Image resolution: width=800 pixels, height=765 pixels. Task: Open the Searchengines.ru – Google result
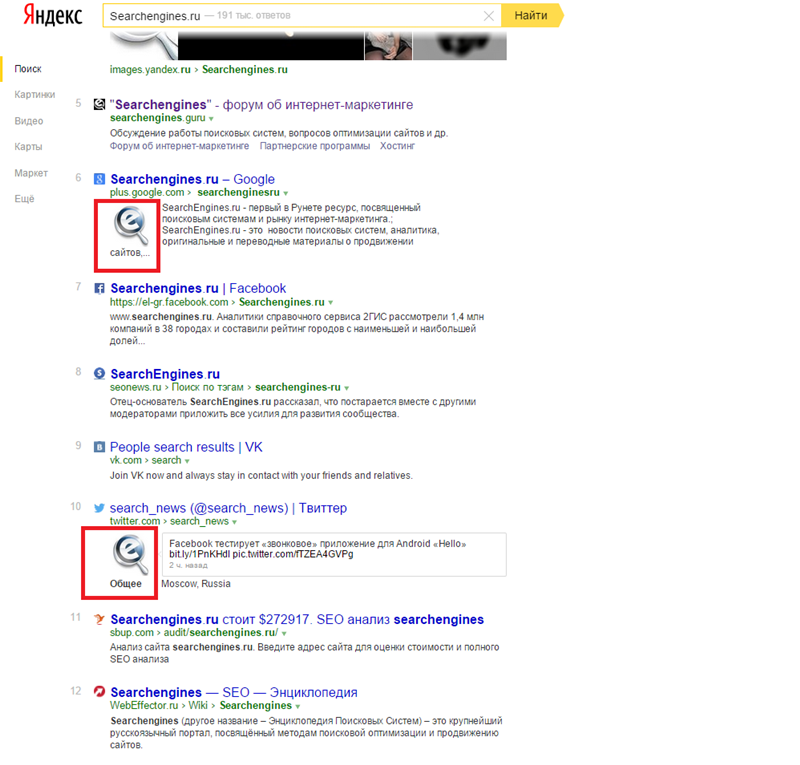[x=192, y=179]
